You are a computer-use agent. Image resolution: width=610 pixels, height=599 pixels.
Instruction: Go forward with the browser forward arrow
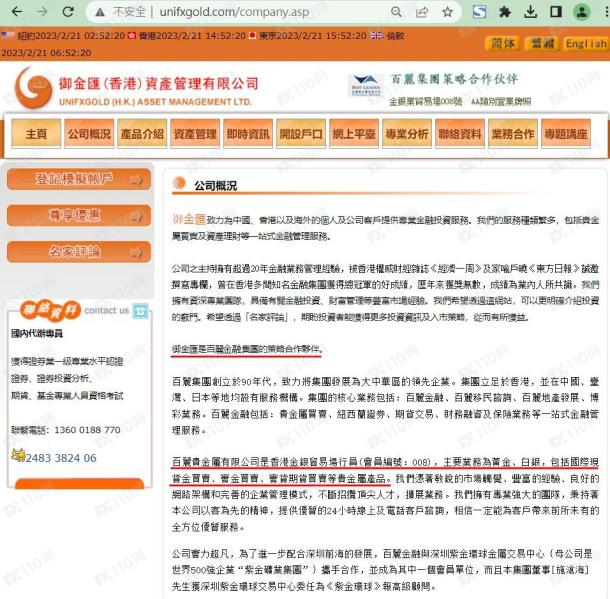(42, 12)
